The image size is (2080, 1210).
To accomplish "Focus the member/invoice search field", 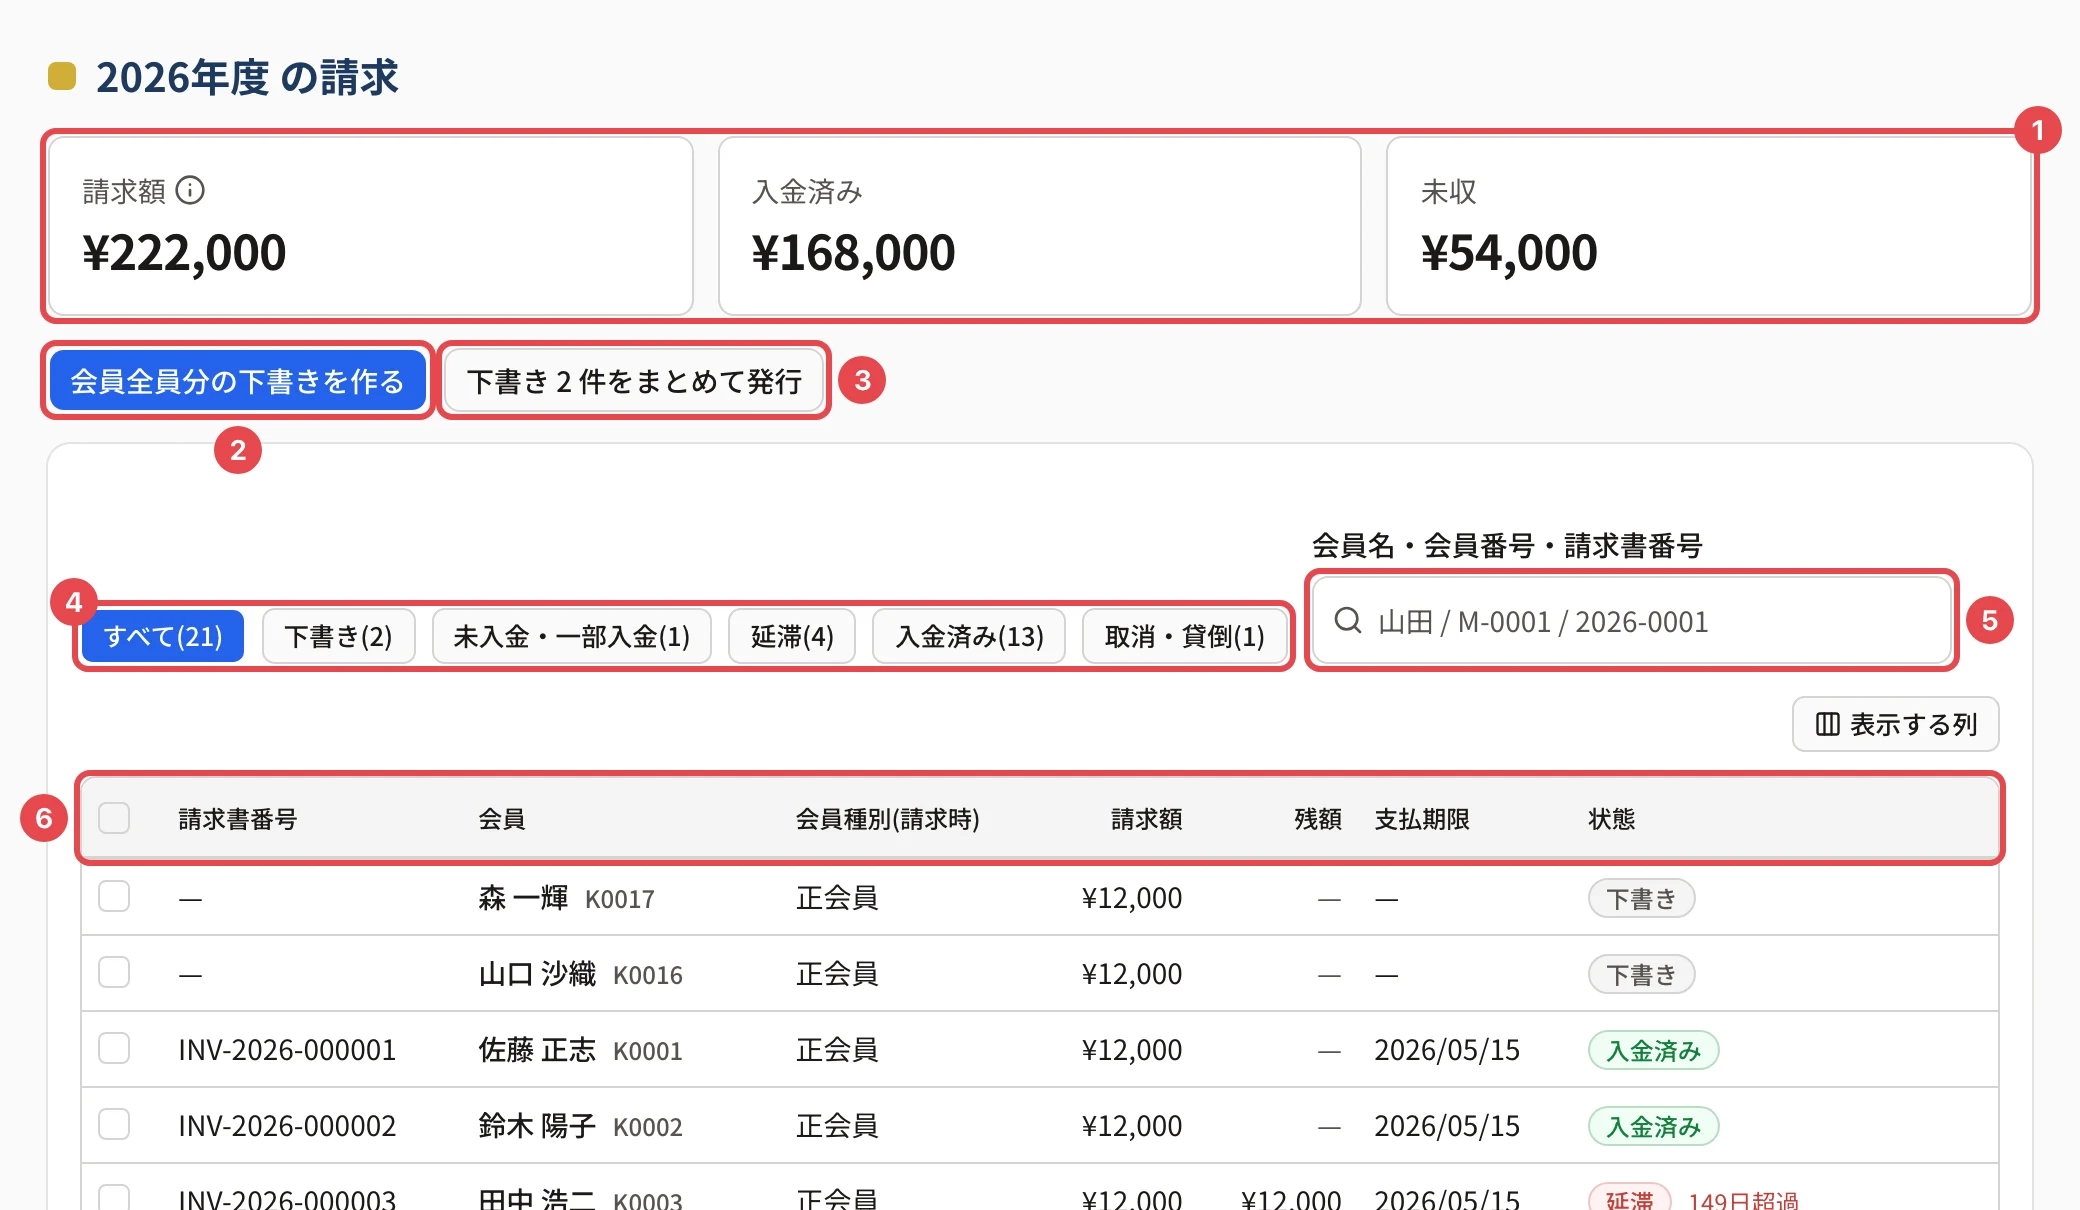I will 1631,621.
